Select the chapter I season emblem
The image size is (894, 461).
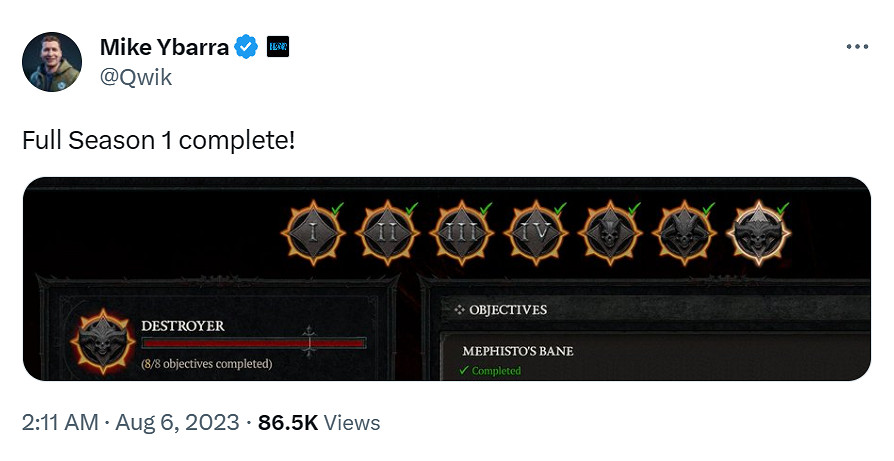coord(316,234)
